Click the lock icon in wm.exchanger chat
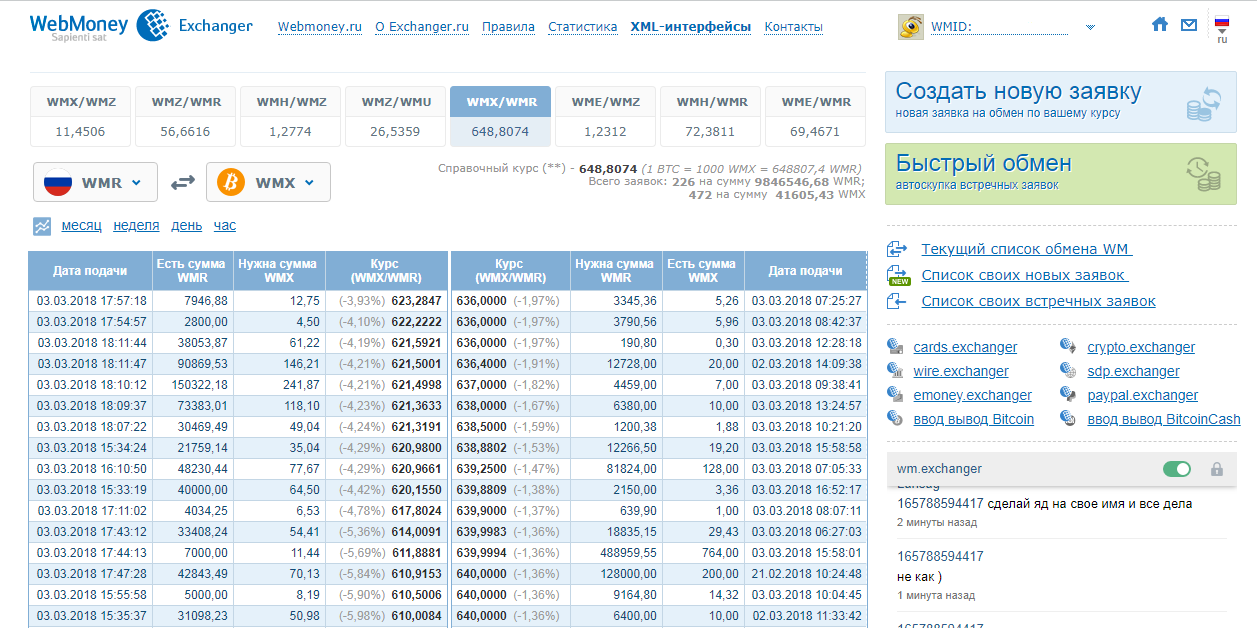This screenshot has height=628, width=1257. coord(1217,469)
